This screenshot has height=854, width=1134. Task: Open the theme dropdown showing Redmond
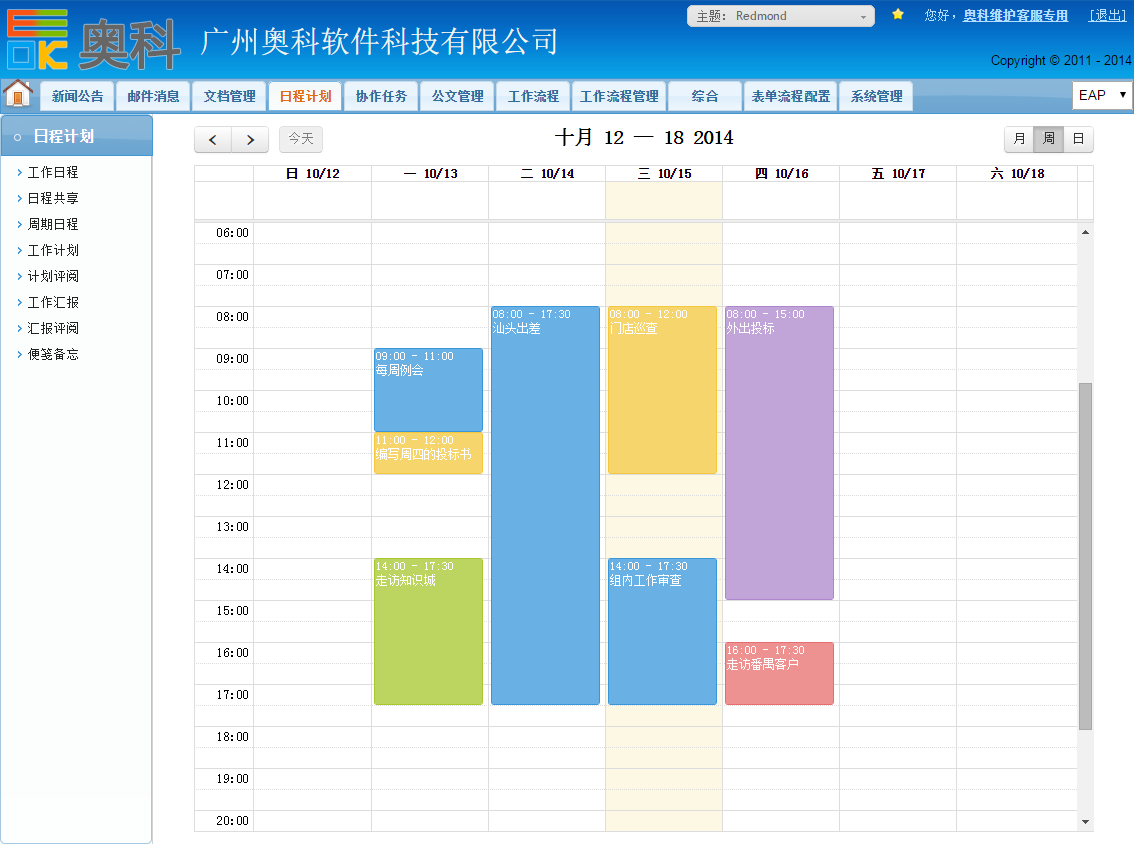point(780,16)
